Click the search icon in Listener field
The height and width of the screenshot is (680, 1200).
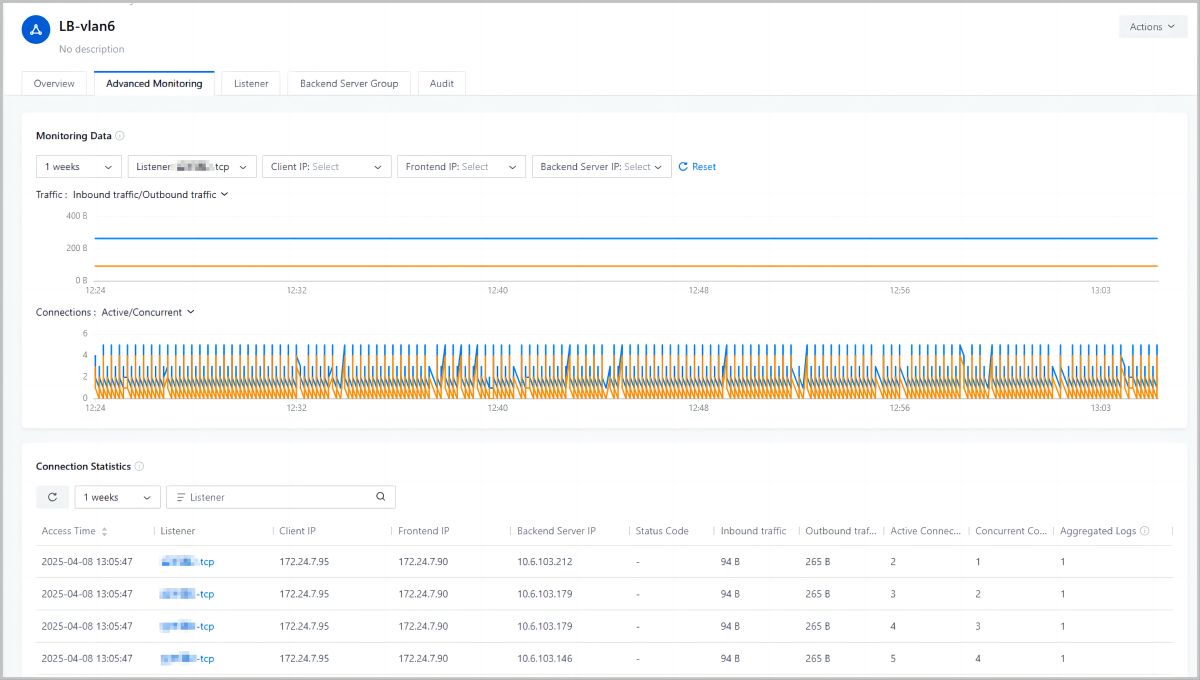click(x=380, y=497)
